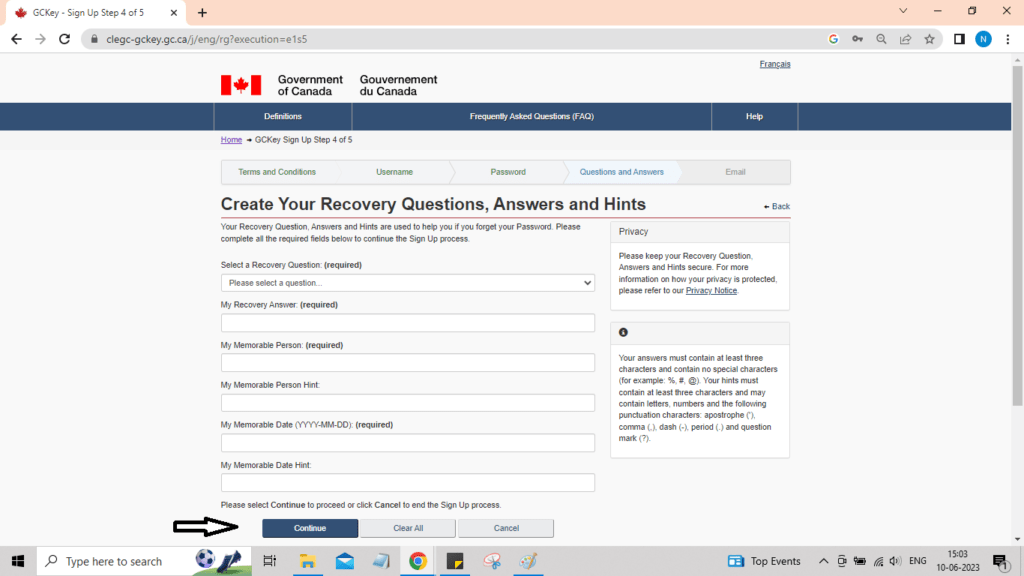Open the Definitions menu item
Viewport: 1024px width, 576px height.
[x=283, y=117]
